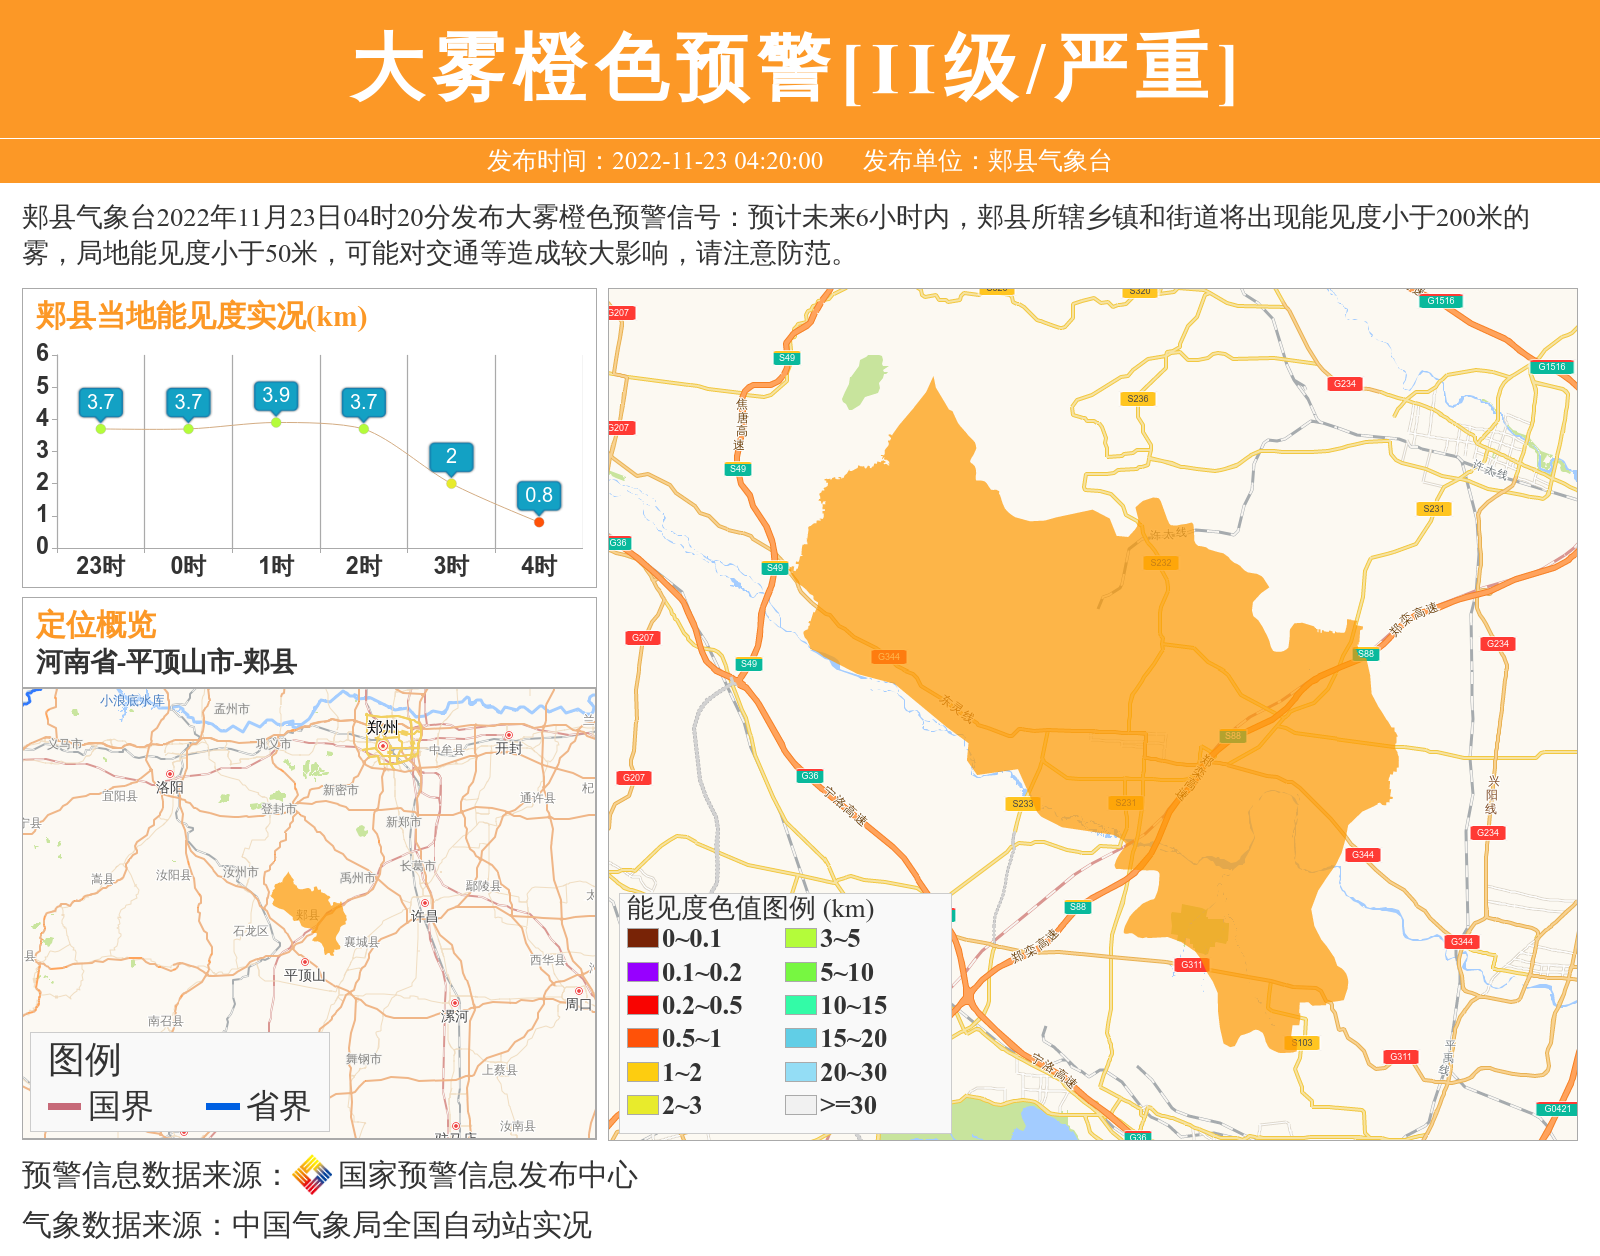Click the 郑州 city marker on overview map
Viewport: 1600px width, 1256px height.
point(382,745)
